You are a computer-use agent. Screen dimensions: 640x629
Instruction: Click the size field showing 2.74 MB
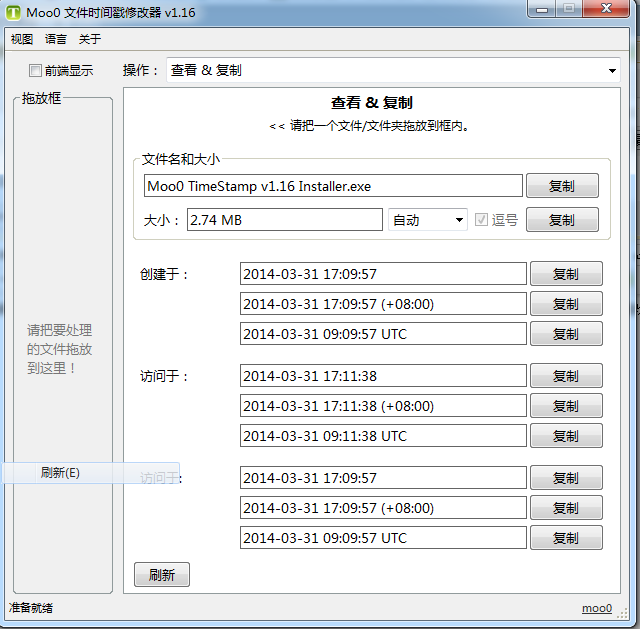point(284,220)
